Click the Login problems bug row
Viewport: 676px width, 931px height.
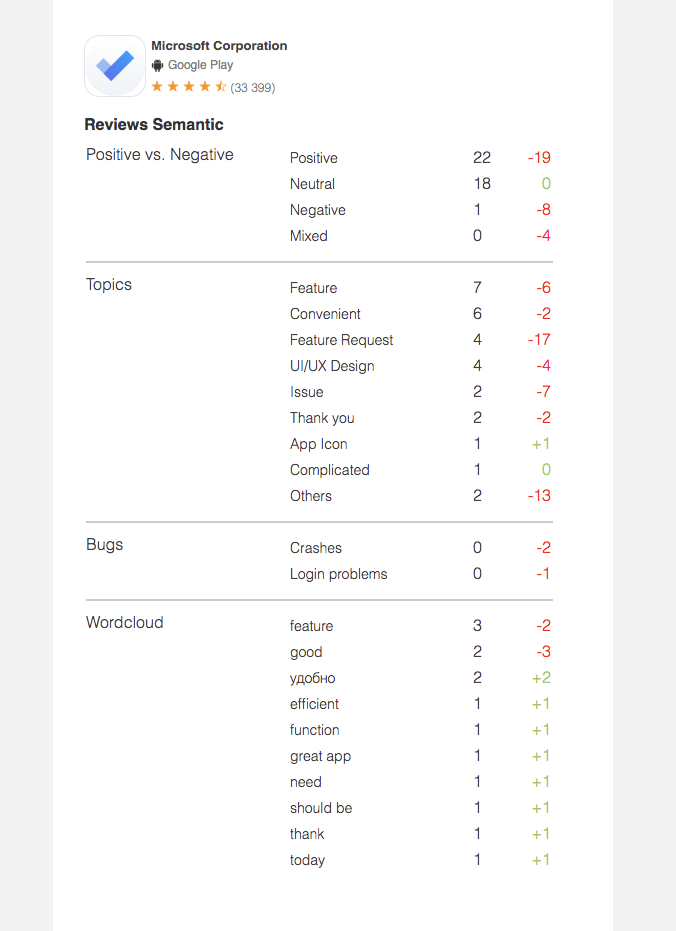tap(338, 574)
